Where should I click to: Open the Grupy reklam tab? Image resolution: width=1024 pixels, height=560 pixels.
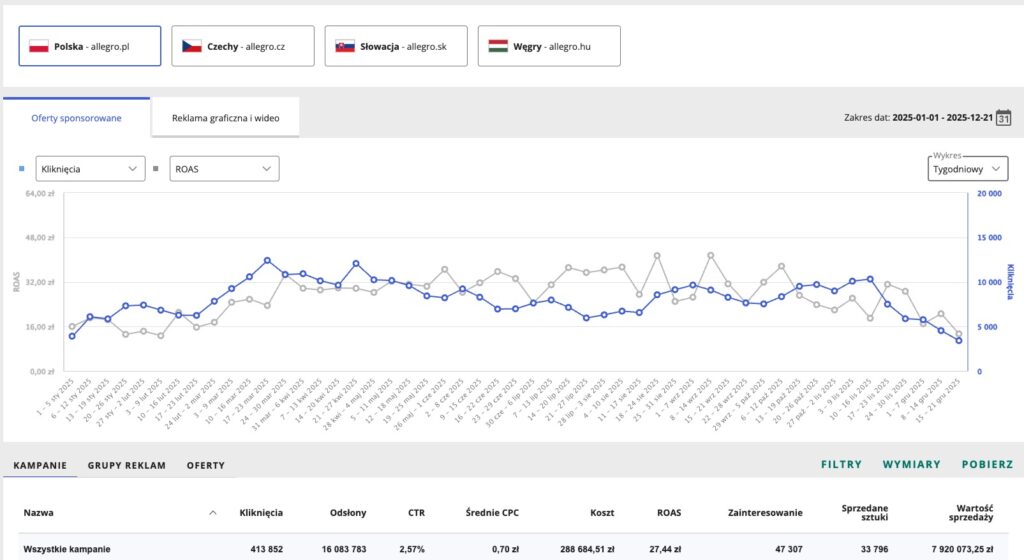127,465
